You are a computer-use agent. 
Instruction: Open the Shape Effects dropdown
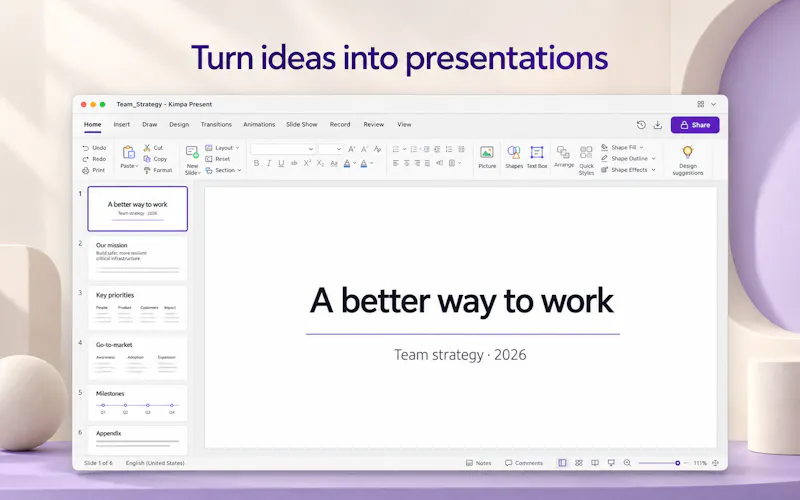pyautogui.click(x=628, y=170)
